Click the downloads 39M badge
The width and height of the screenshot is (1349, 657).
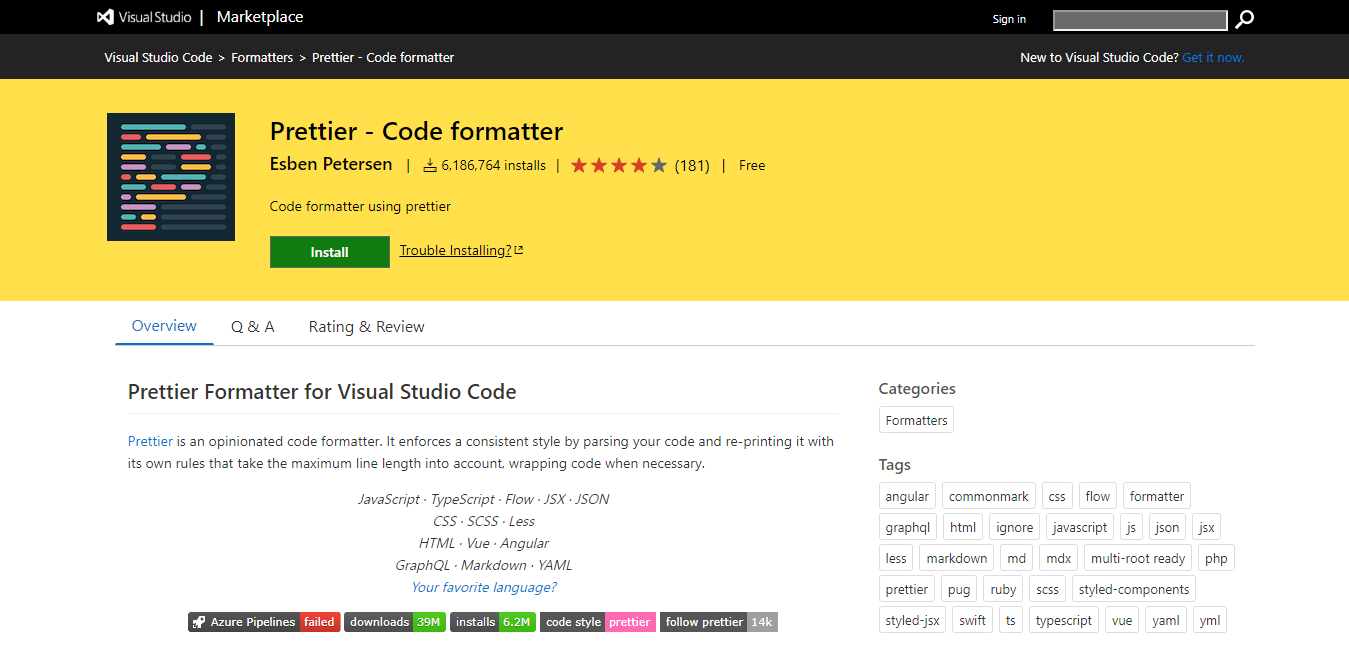pyautogui.click(x=395, y=622)
